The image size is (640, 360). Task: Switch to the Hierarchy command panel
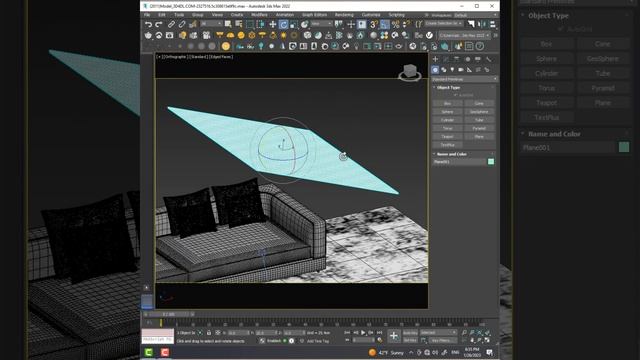pos(456,59)
